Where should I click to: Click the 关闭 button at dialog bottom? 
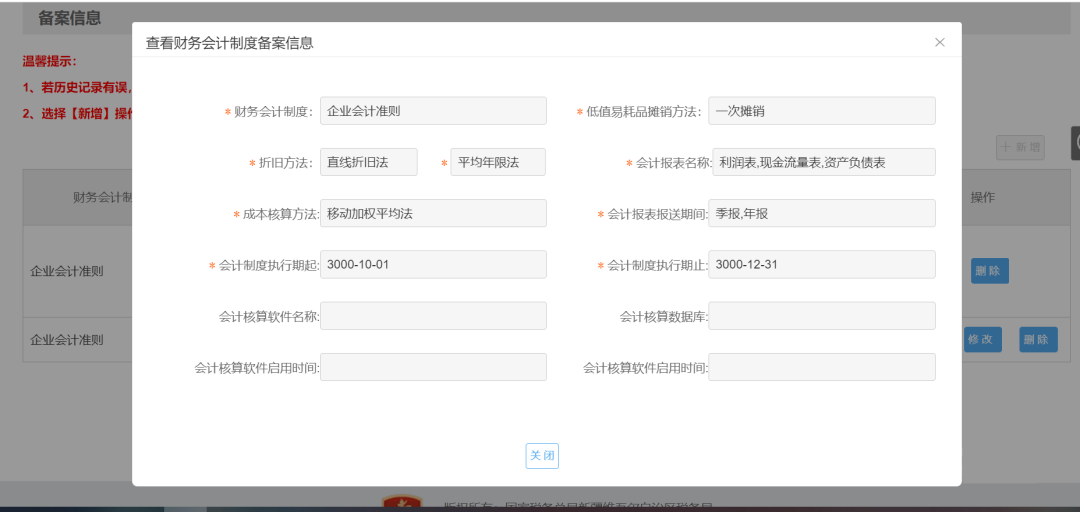click(542, 456)
